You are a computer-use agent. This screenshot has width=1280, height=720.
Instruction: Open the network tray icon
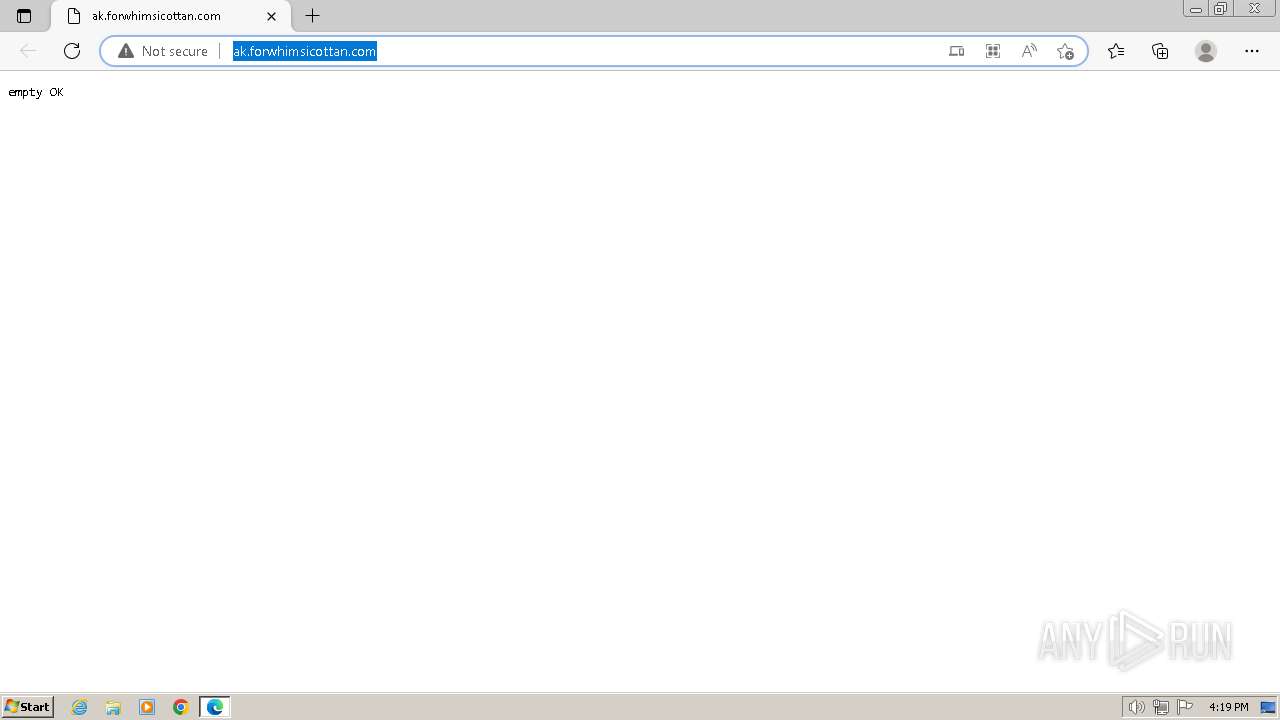tap(1160, 707)
